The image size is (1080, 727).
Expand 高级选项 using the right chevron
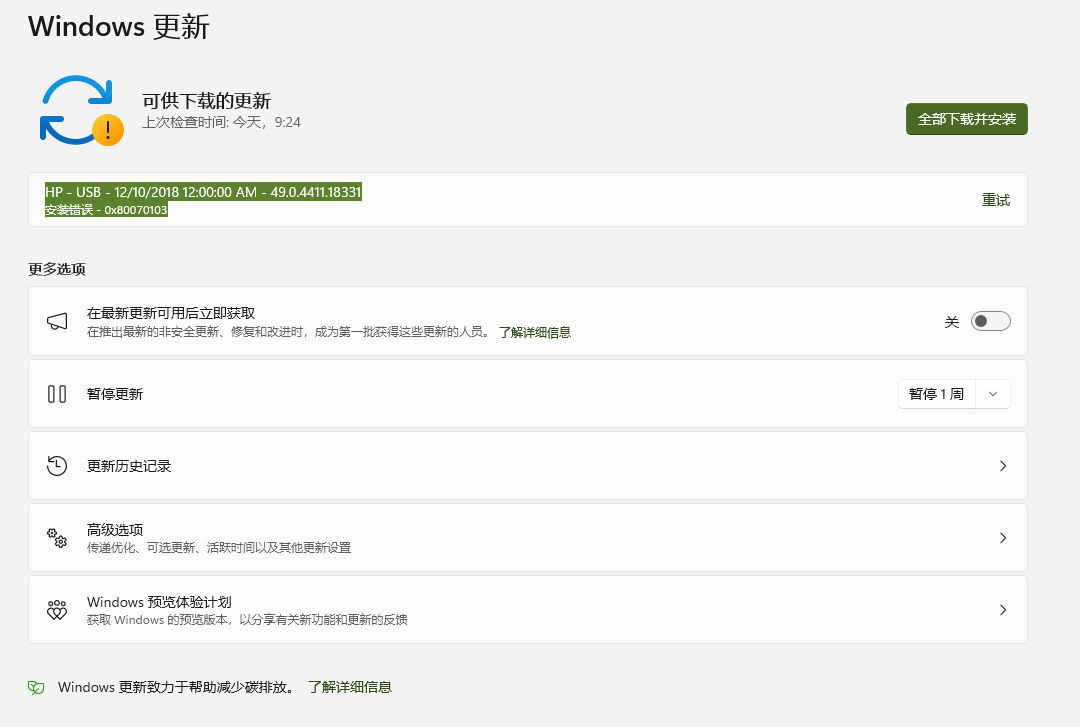pyautogui.click(x=1003, y=538)
